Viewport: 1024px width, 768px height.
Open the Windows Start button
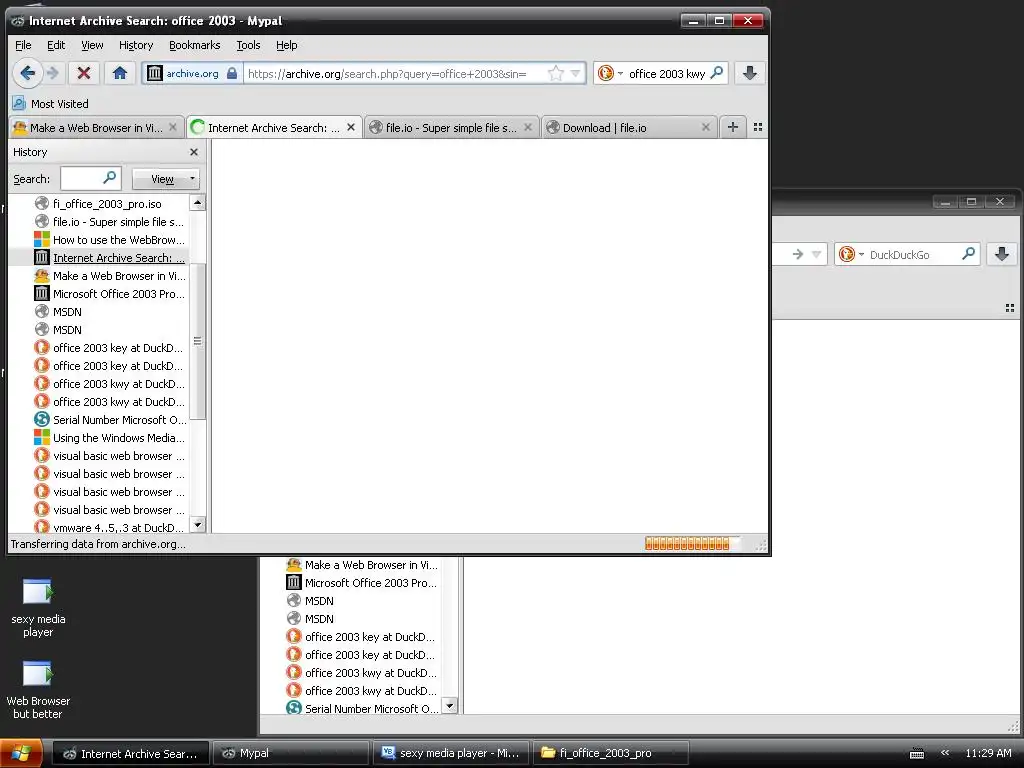(21, 754)
